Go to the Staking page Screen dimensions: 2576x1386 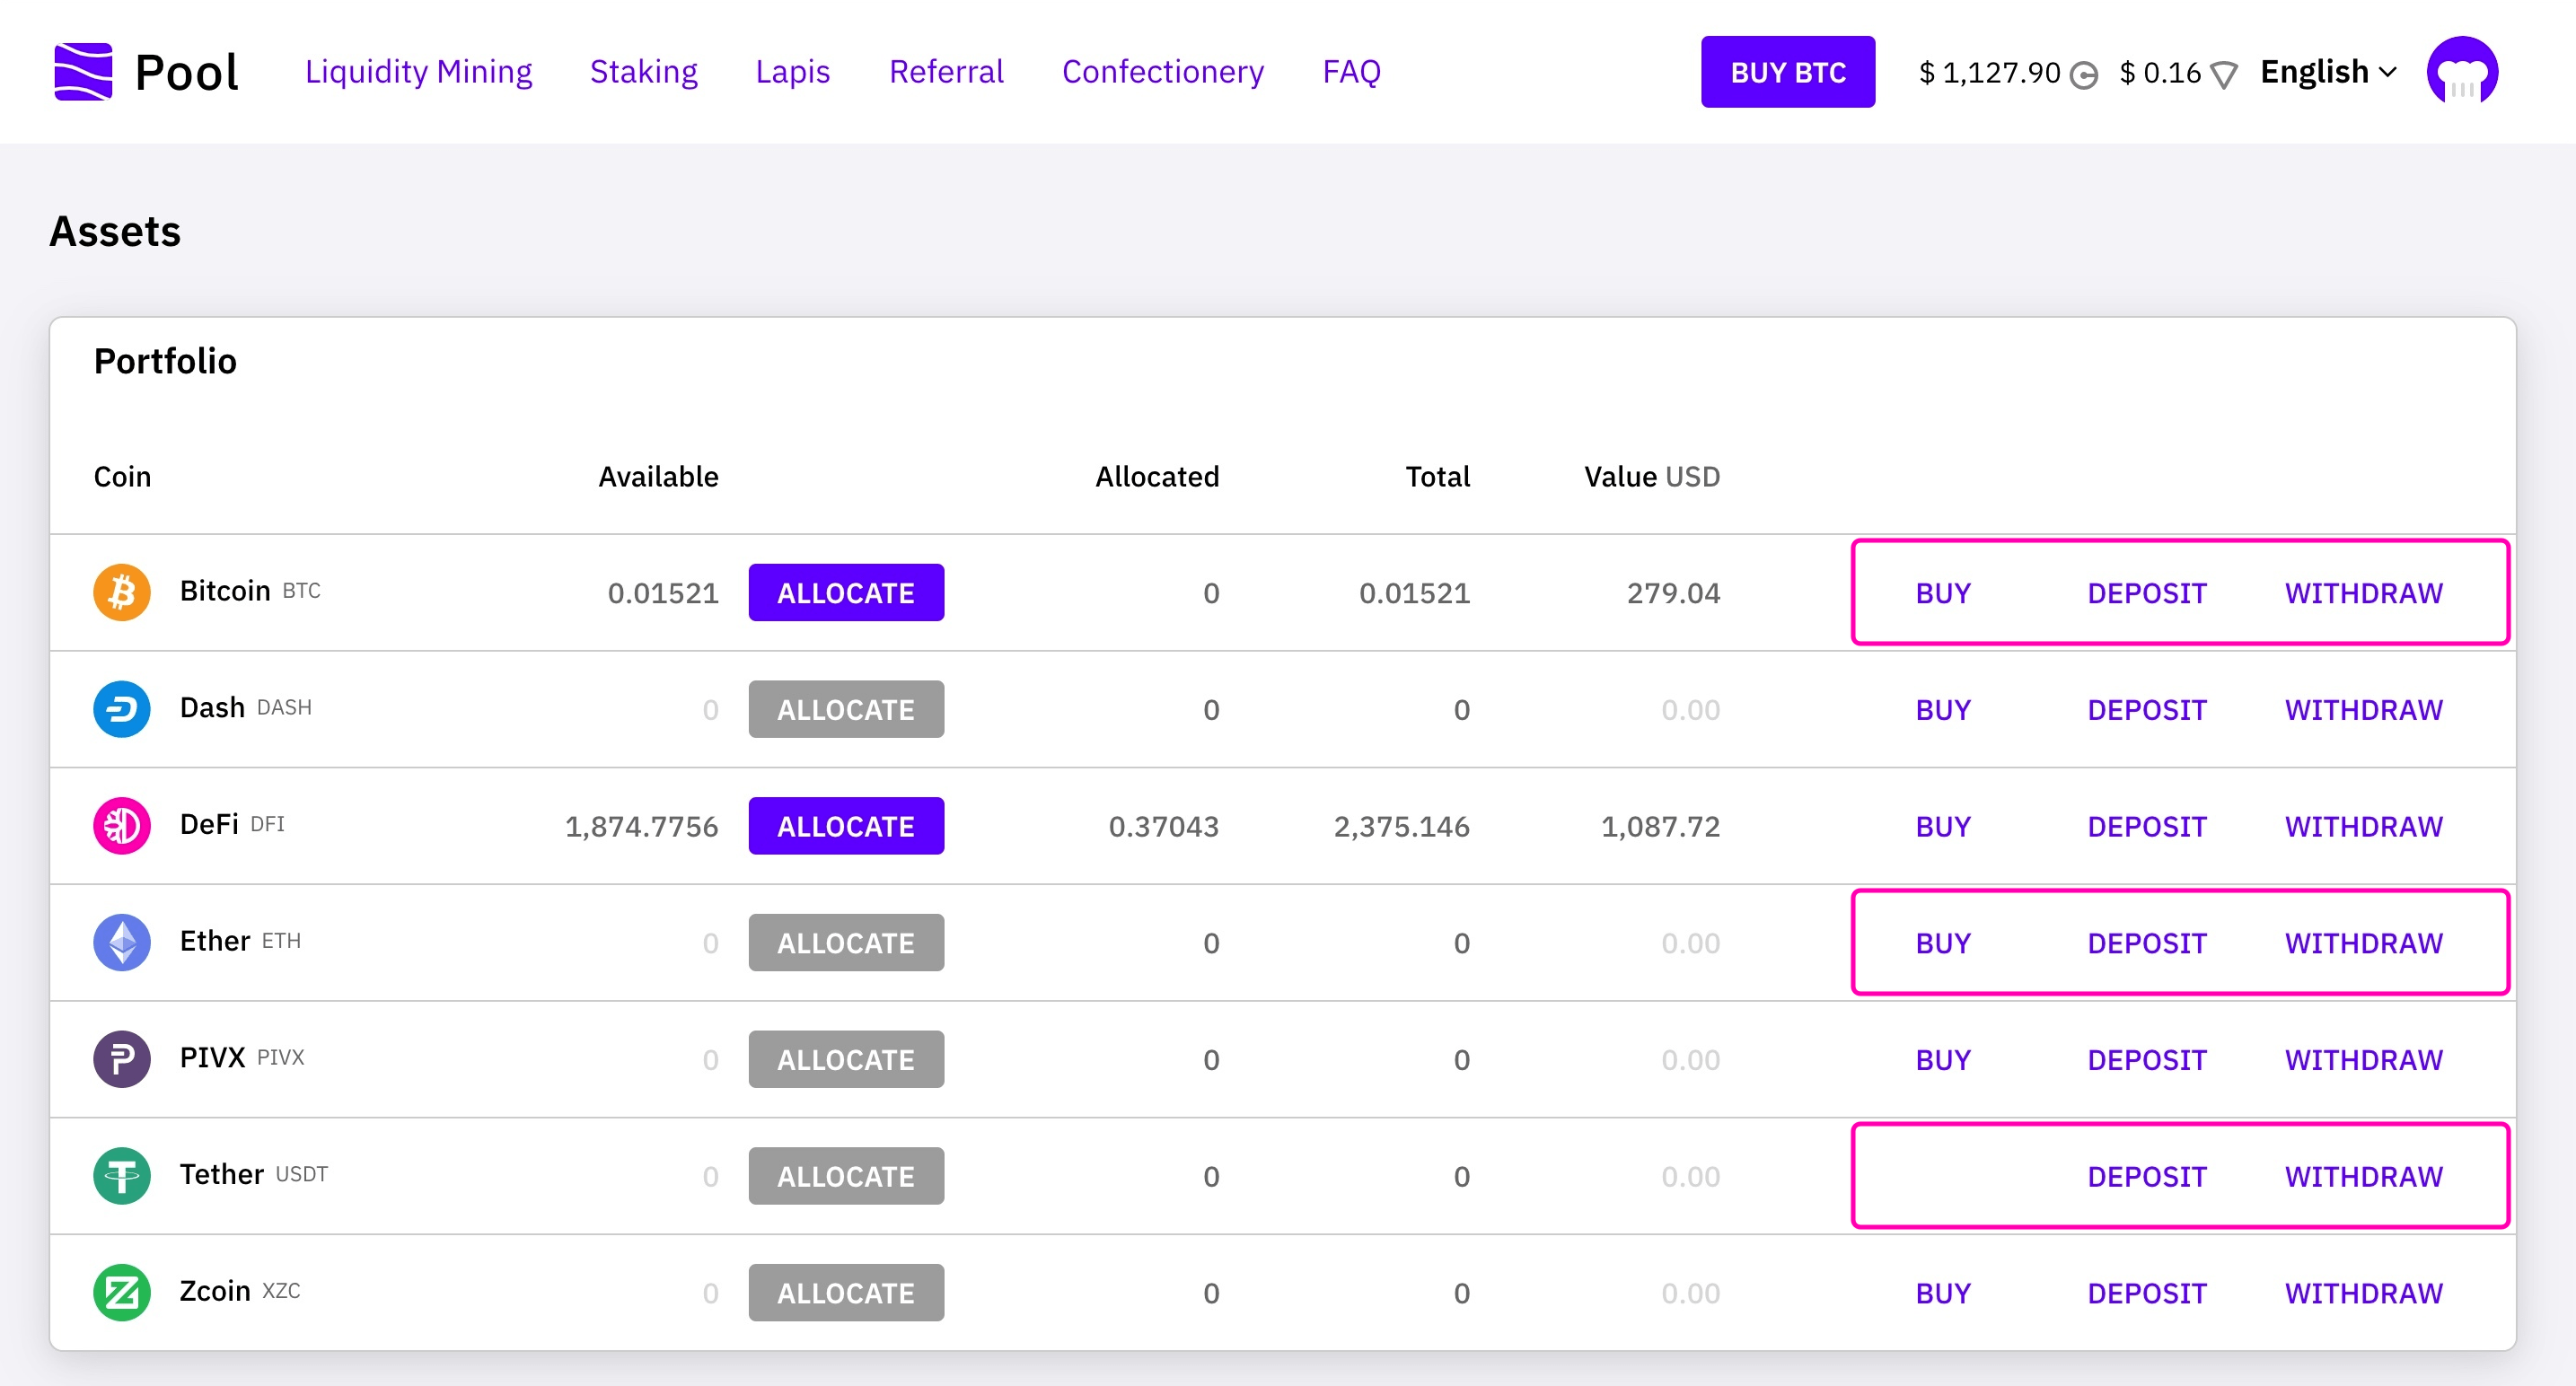643,72
